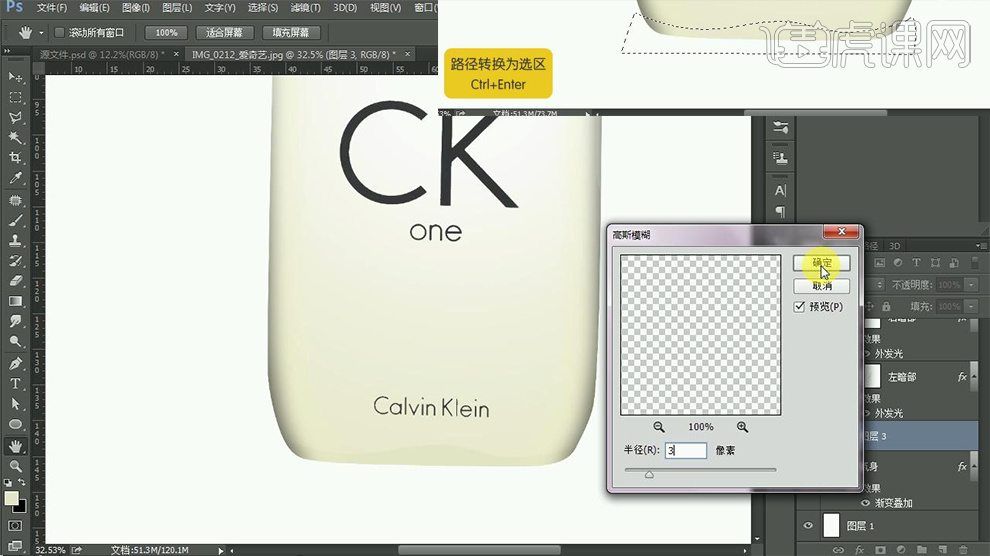Open the Character panel icon
The height and width of the screenshot is (556, 990).
point(780,191)
